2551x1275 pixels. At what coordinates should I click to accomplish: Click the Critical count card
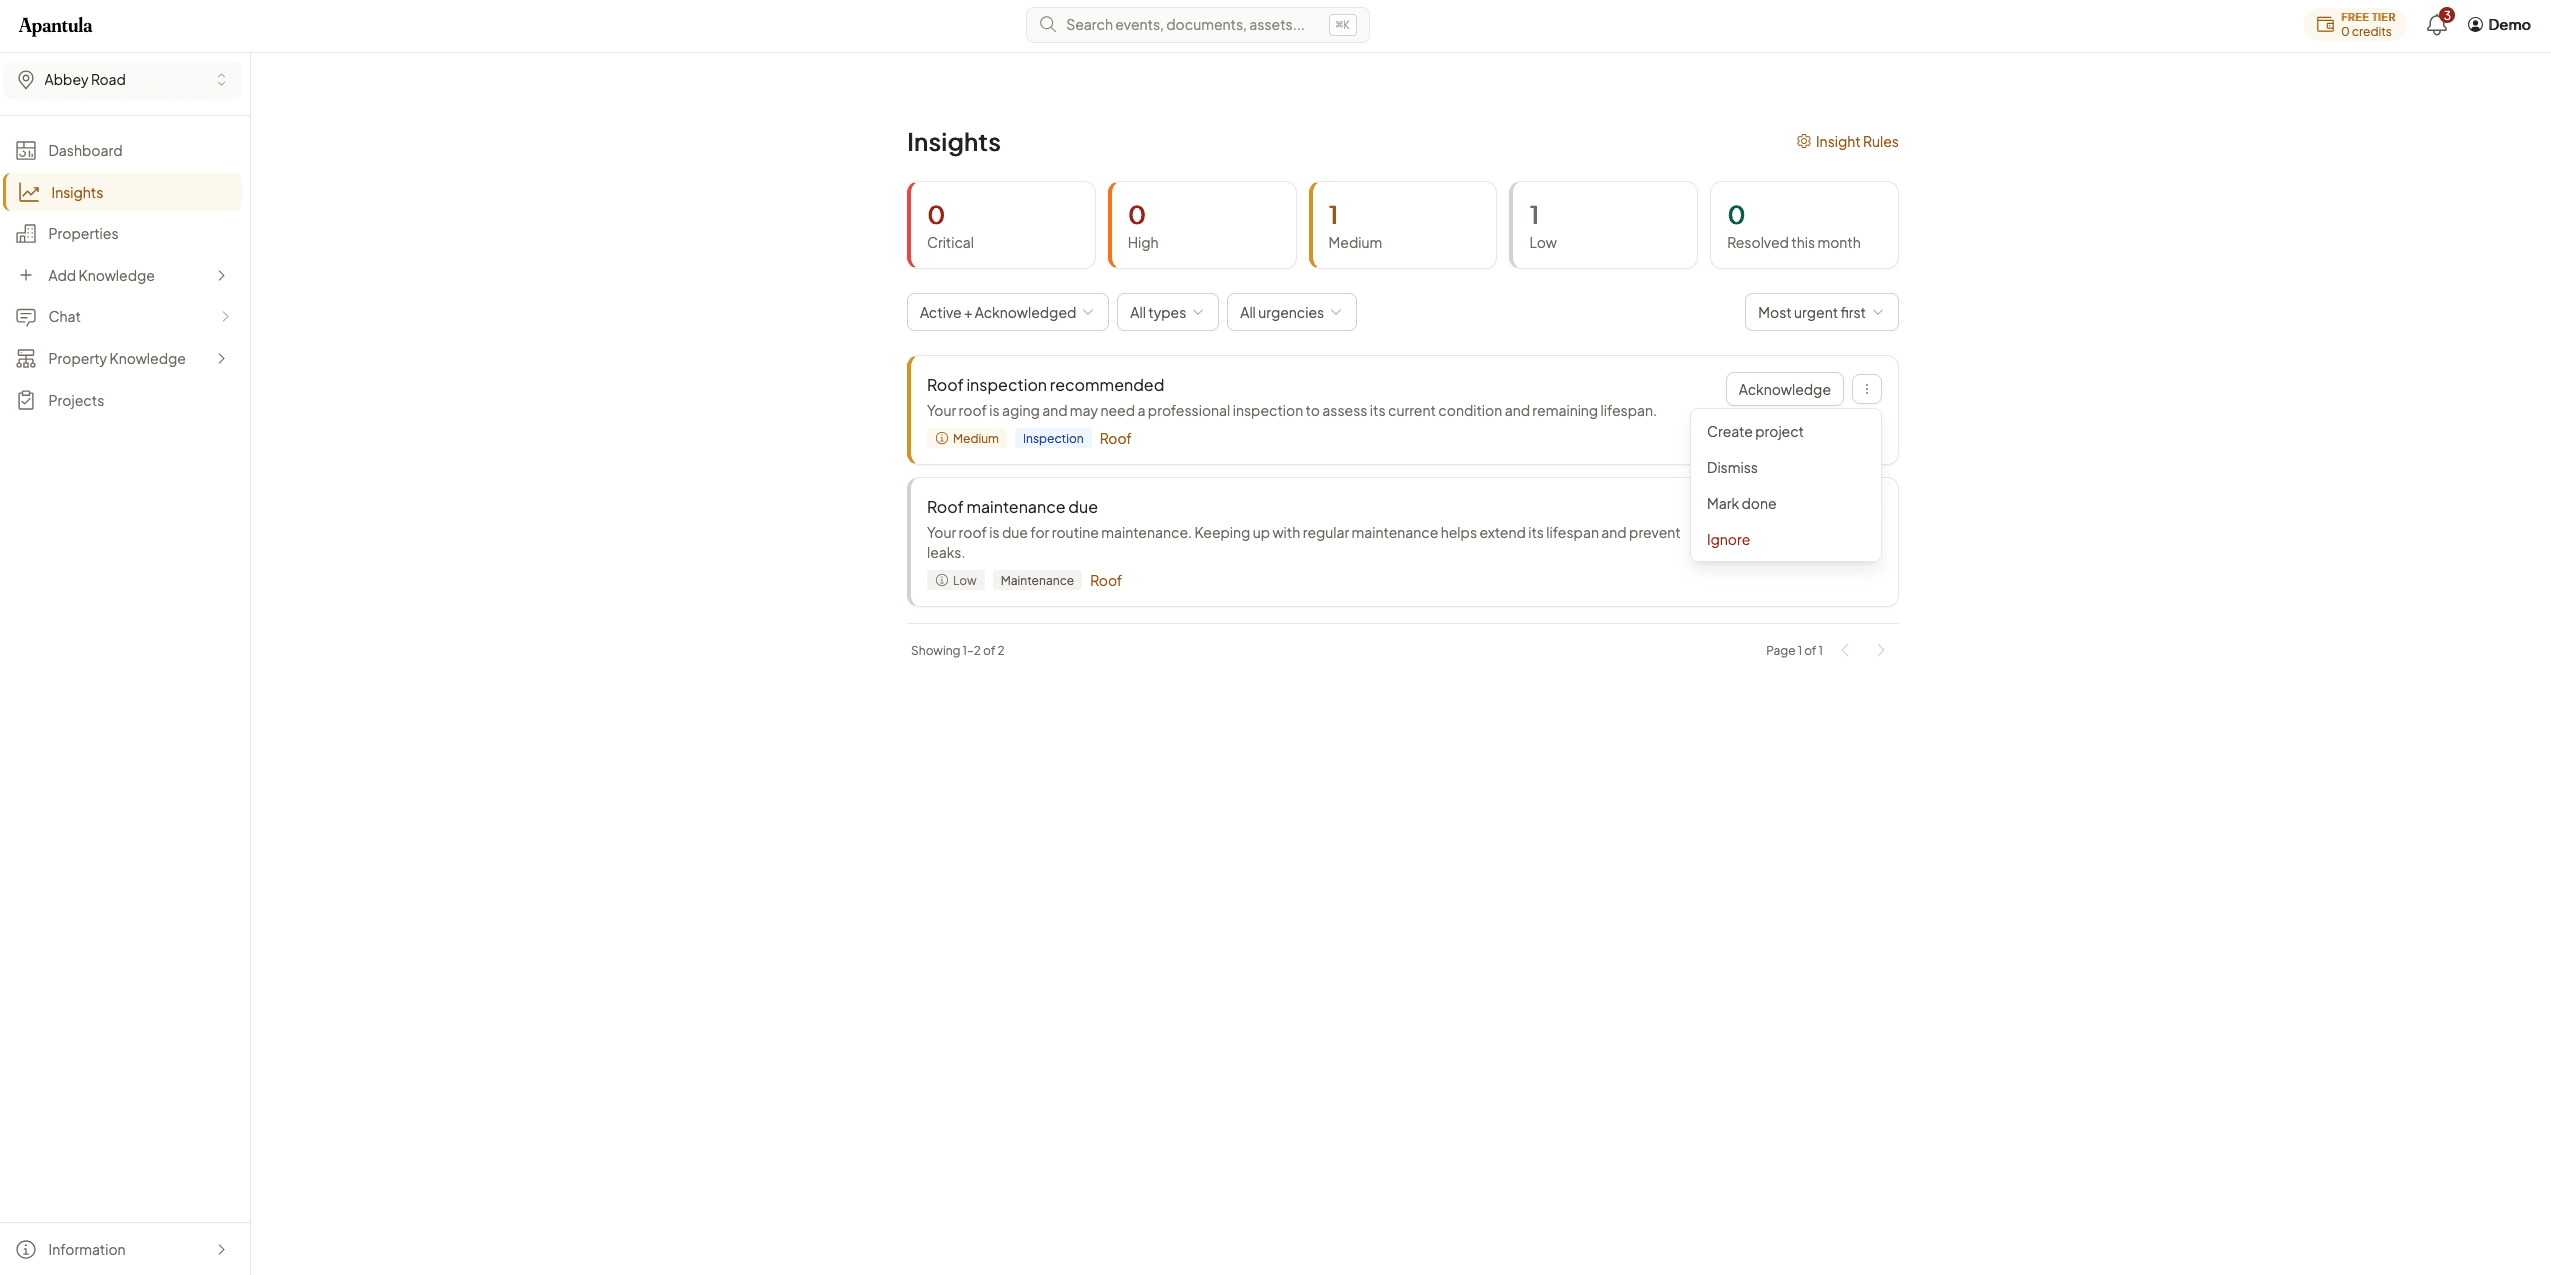[x=1001, y=225]
